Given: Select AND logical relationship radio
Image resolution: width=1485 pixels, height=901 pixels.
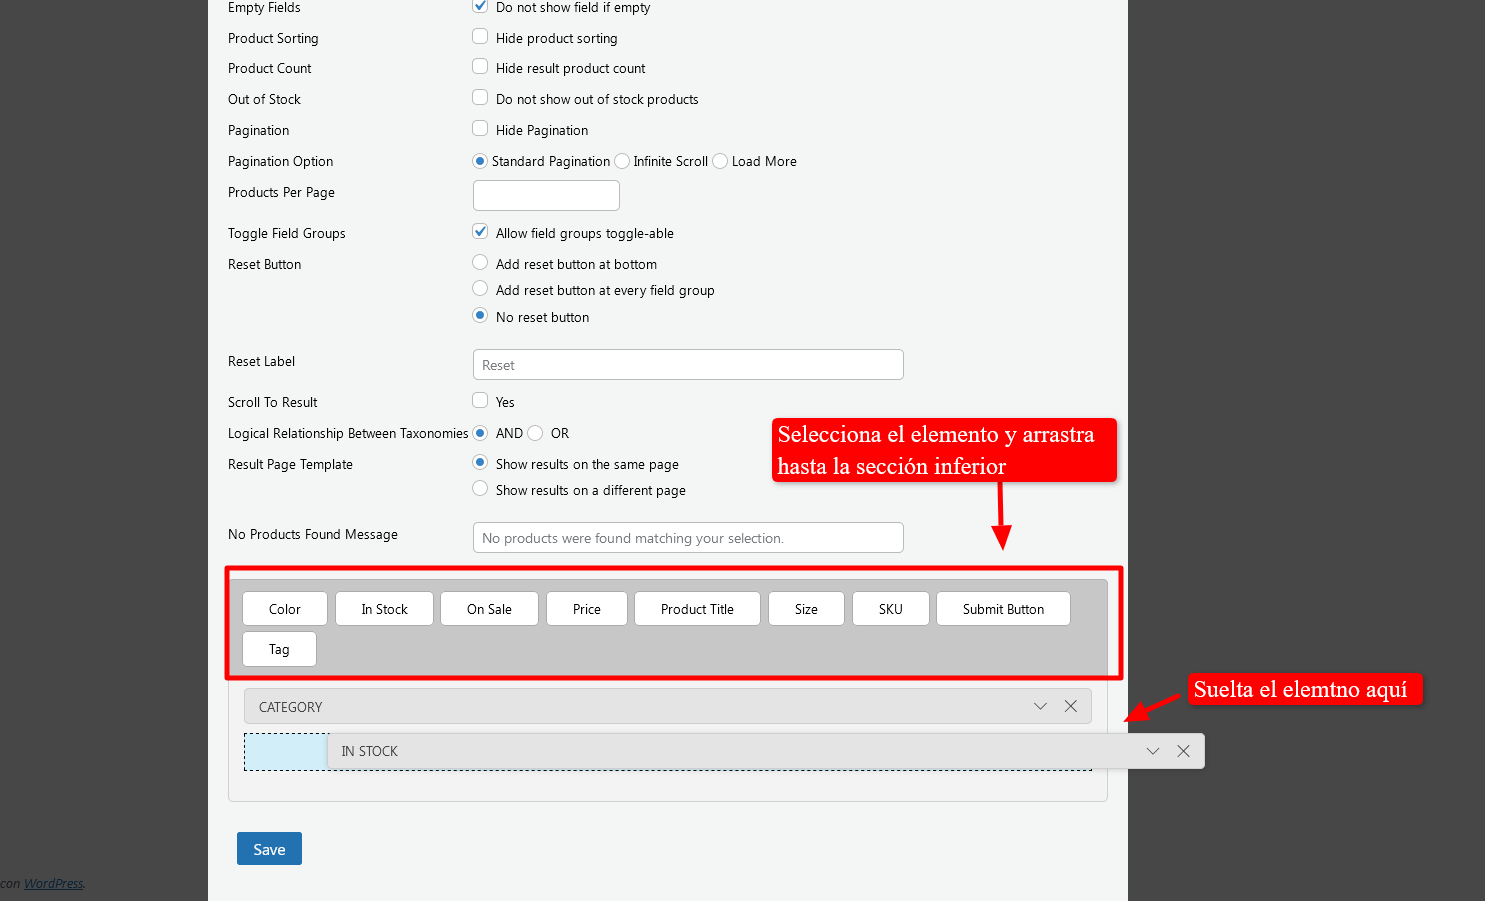Looking at the screenshot, I should coord(480,433).
